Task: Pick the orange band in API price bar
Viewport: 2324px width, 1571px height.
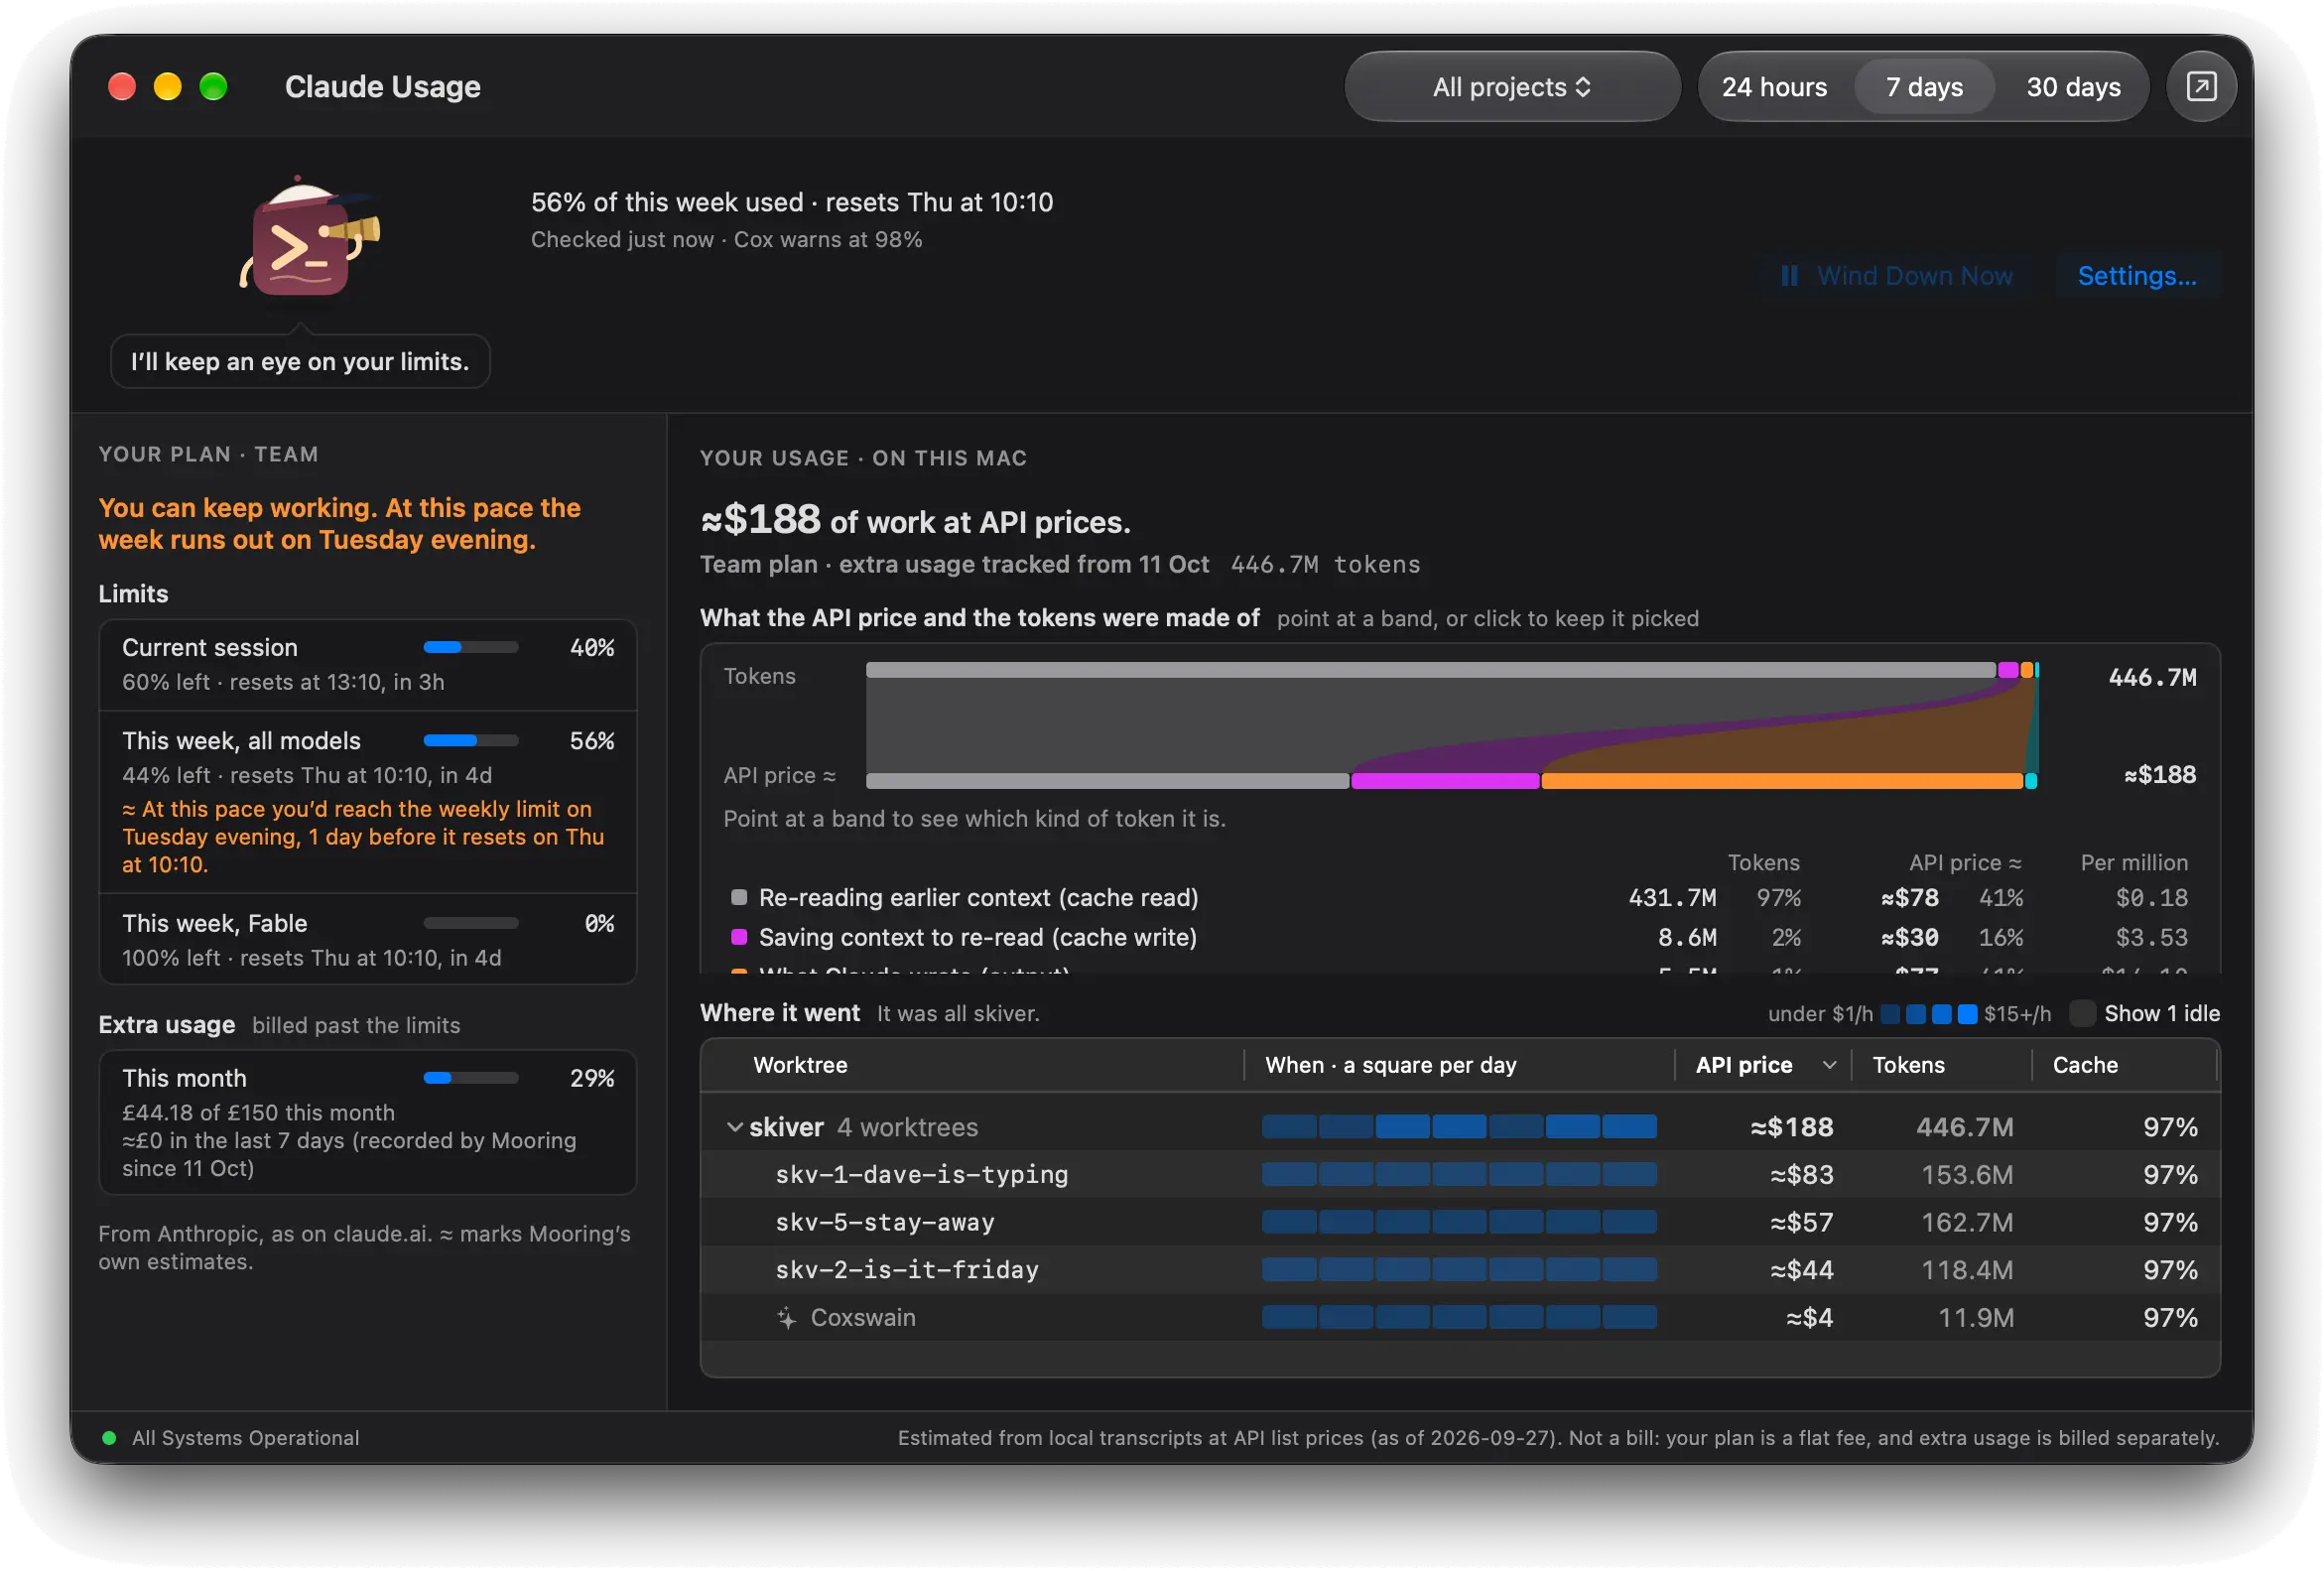Action: pyautogui.click(x=1781, y=781)
